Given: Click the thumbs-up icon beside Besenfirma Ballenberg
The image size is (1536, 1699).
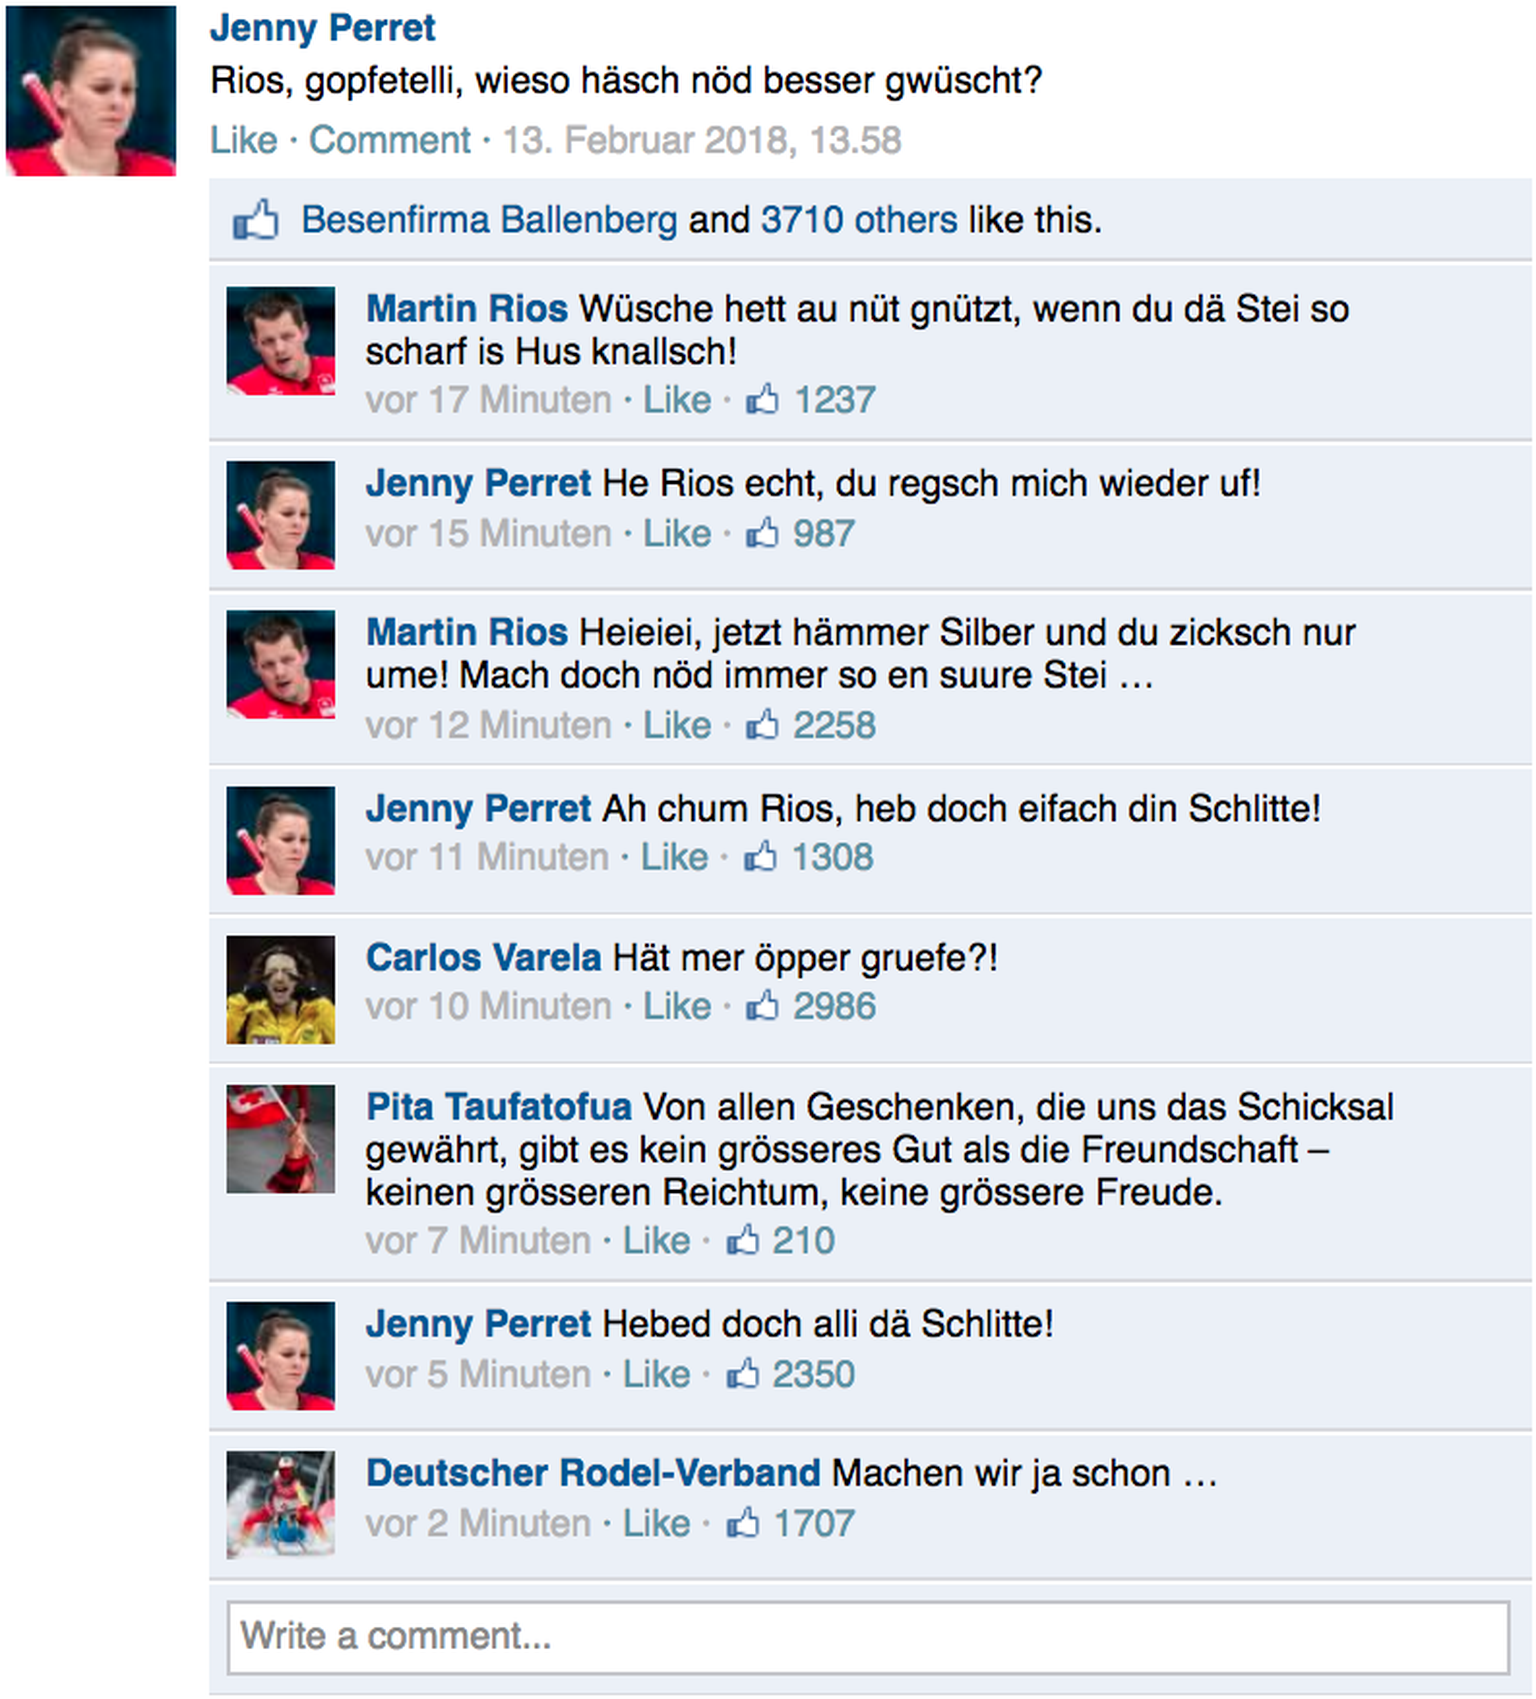Looking at the screenshot, I should [255, 220].
